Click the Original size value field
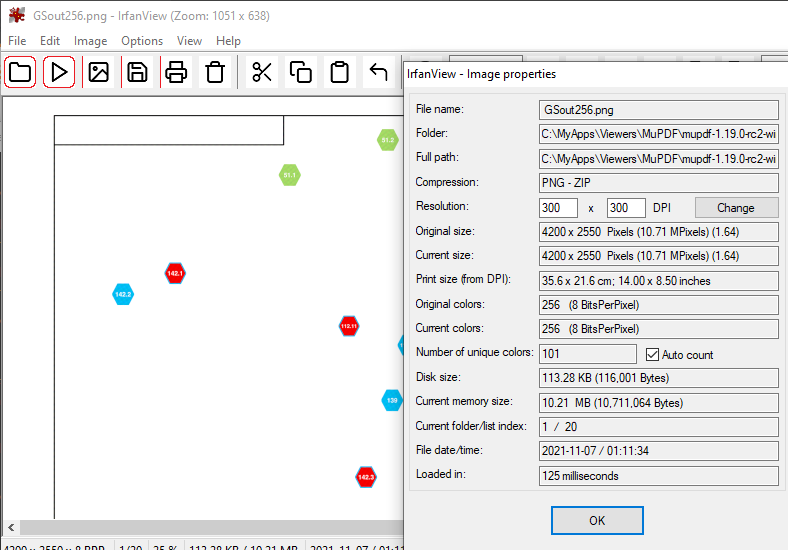 pyautogui.click(x=659, y=232)
